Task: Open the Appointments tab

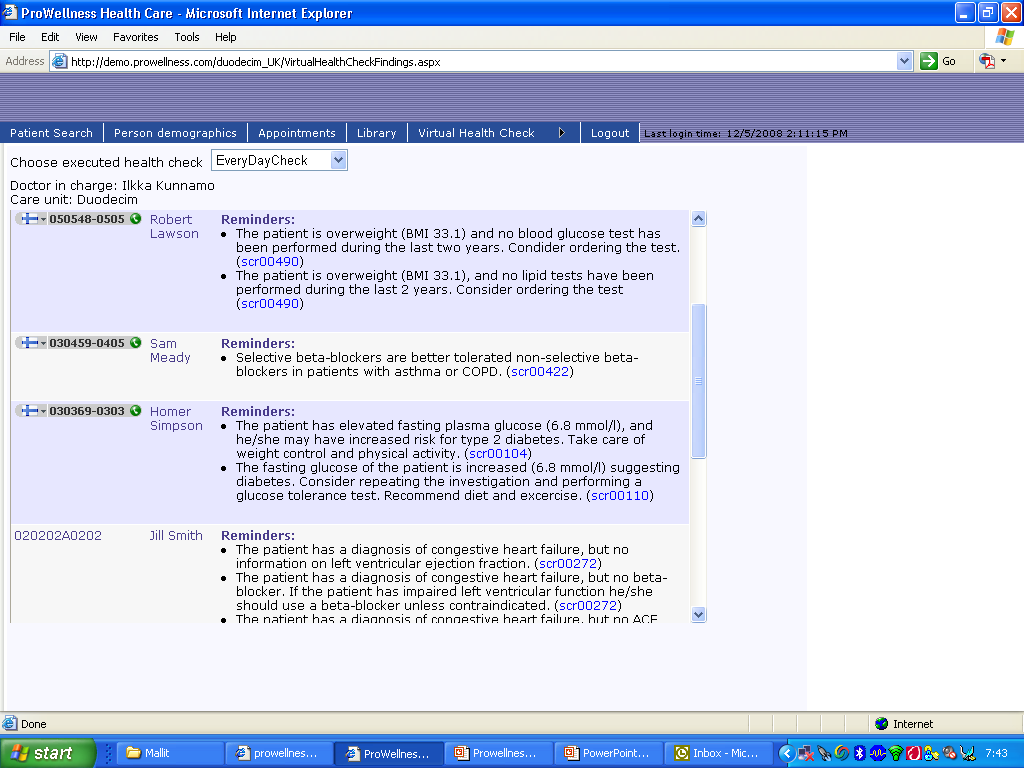Action: tap(296, 133)
